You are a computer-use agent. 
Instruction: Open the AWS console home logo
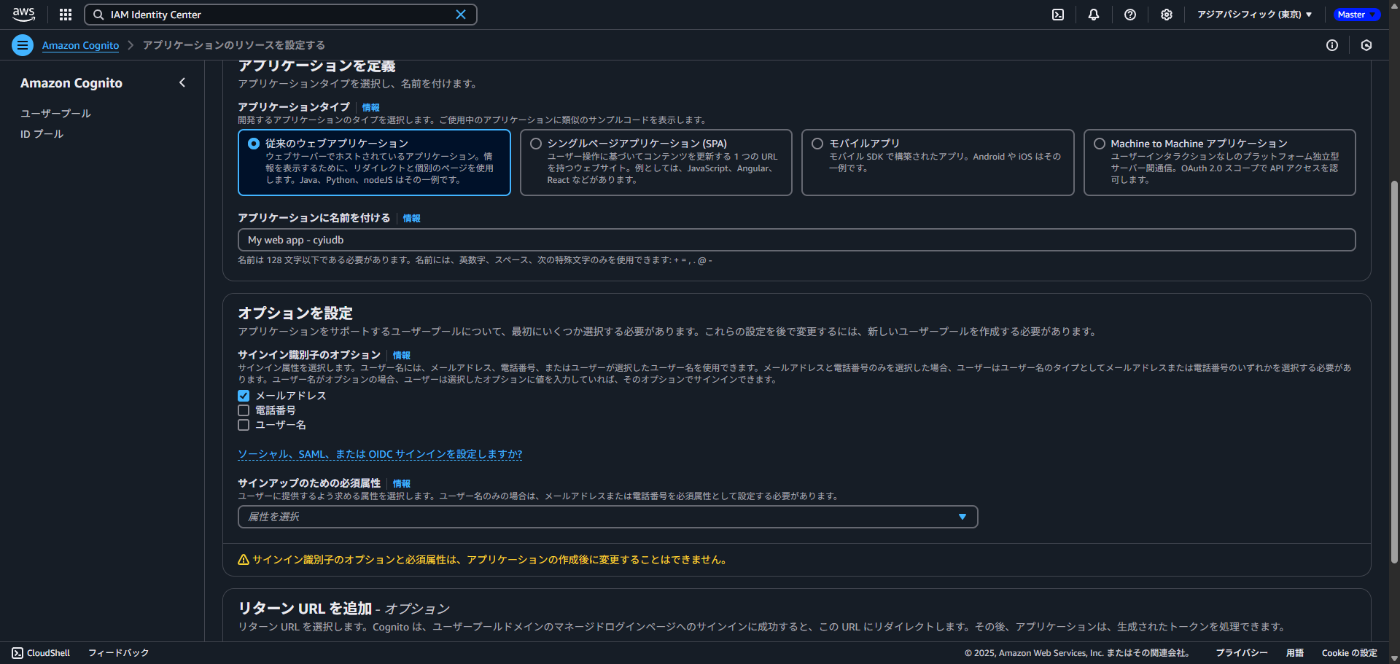click(23, 14)
